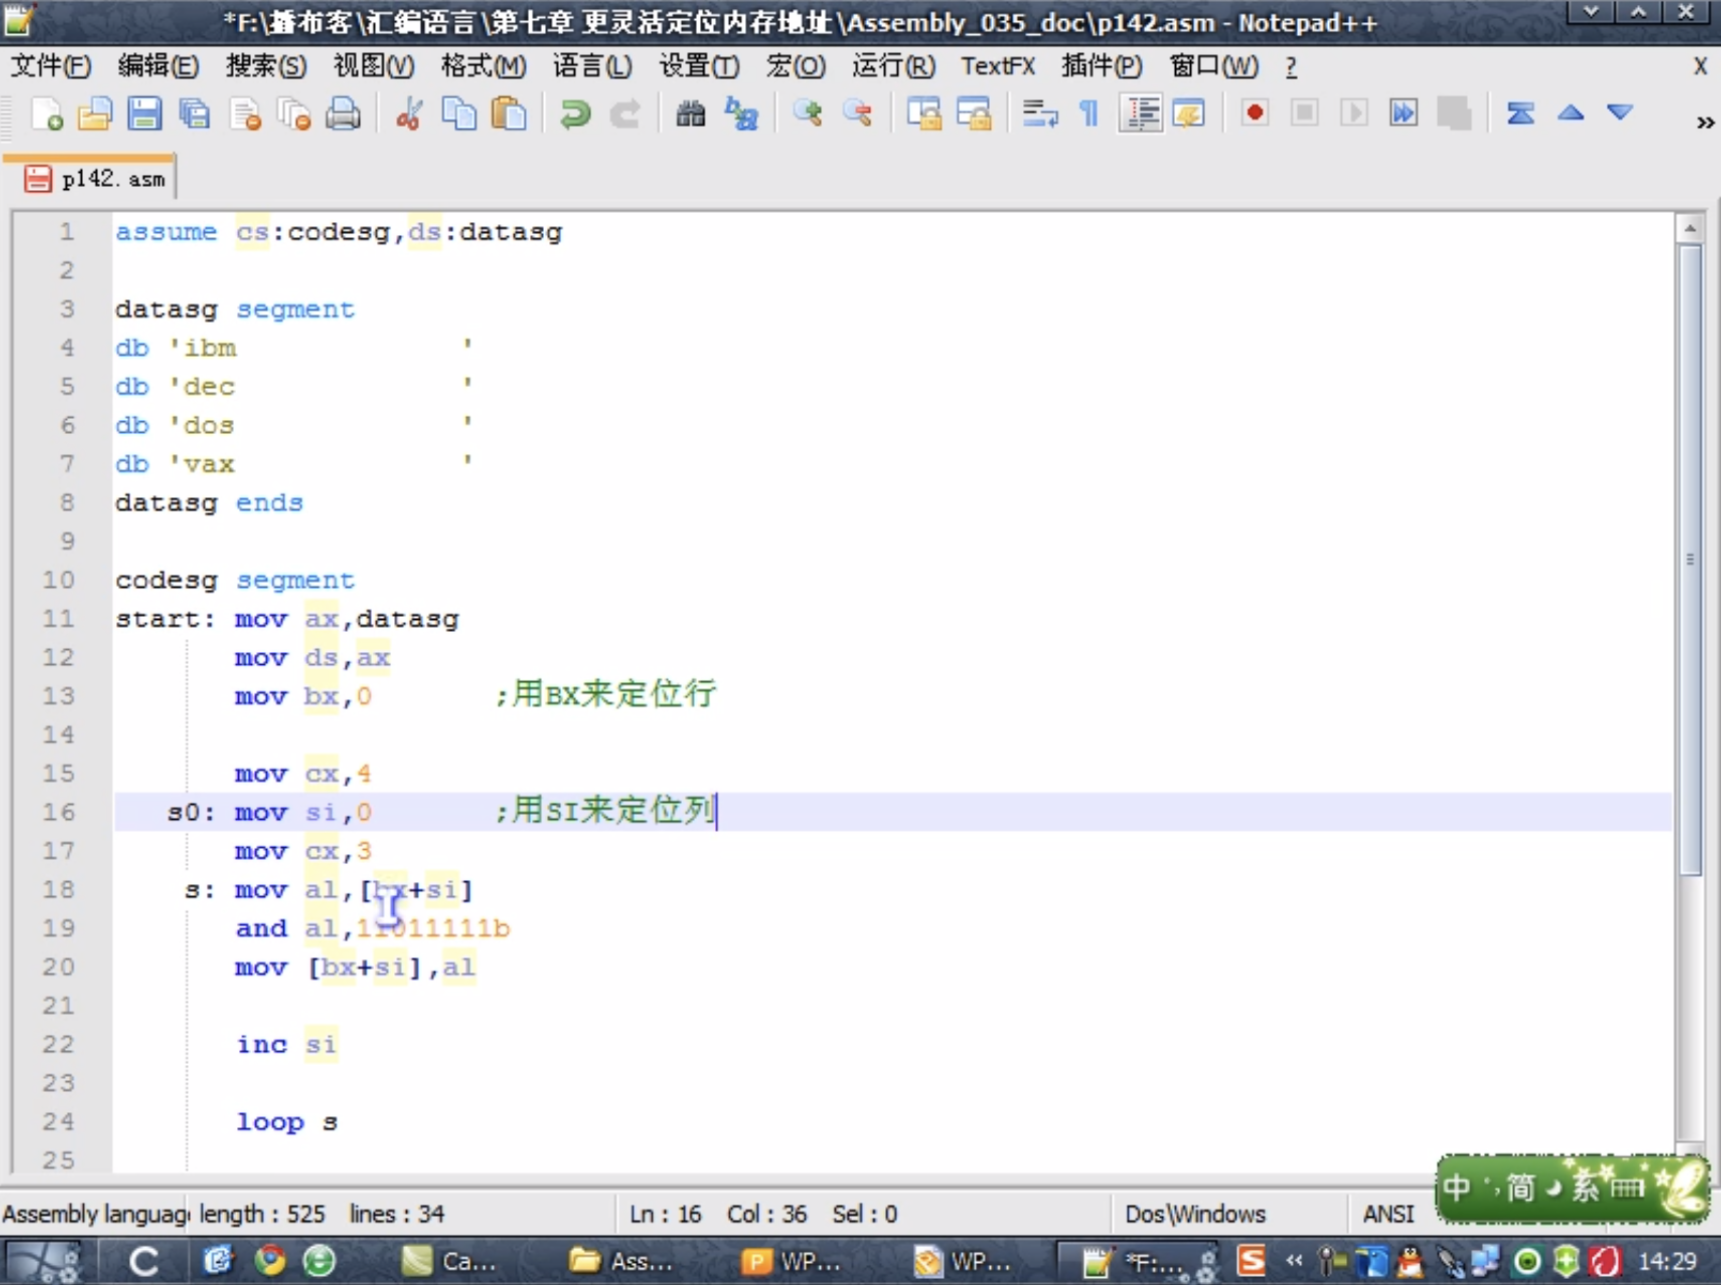Image resolution: width=1721 pixels, height=1285 pixels.
Task: Click the Undo arrow icon
Action: [575, 114]
